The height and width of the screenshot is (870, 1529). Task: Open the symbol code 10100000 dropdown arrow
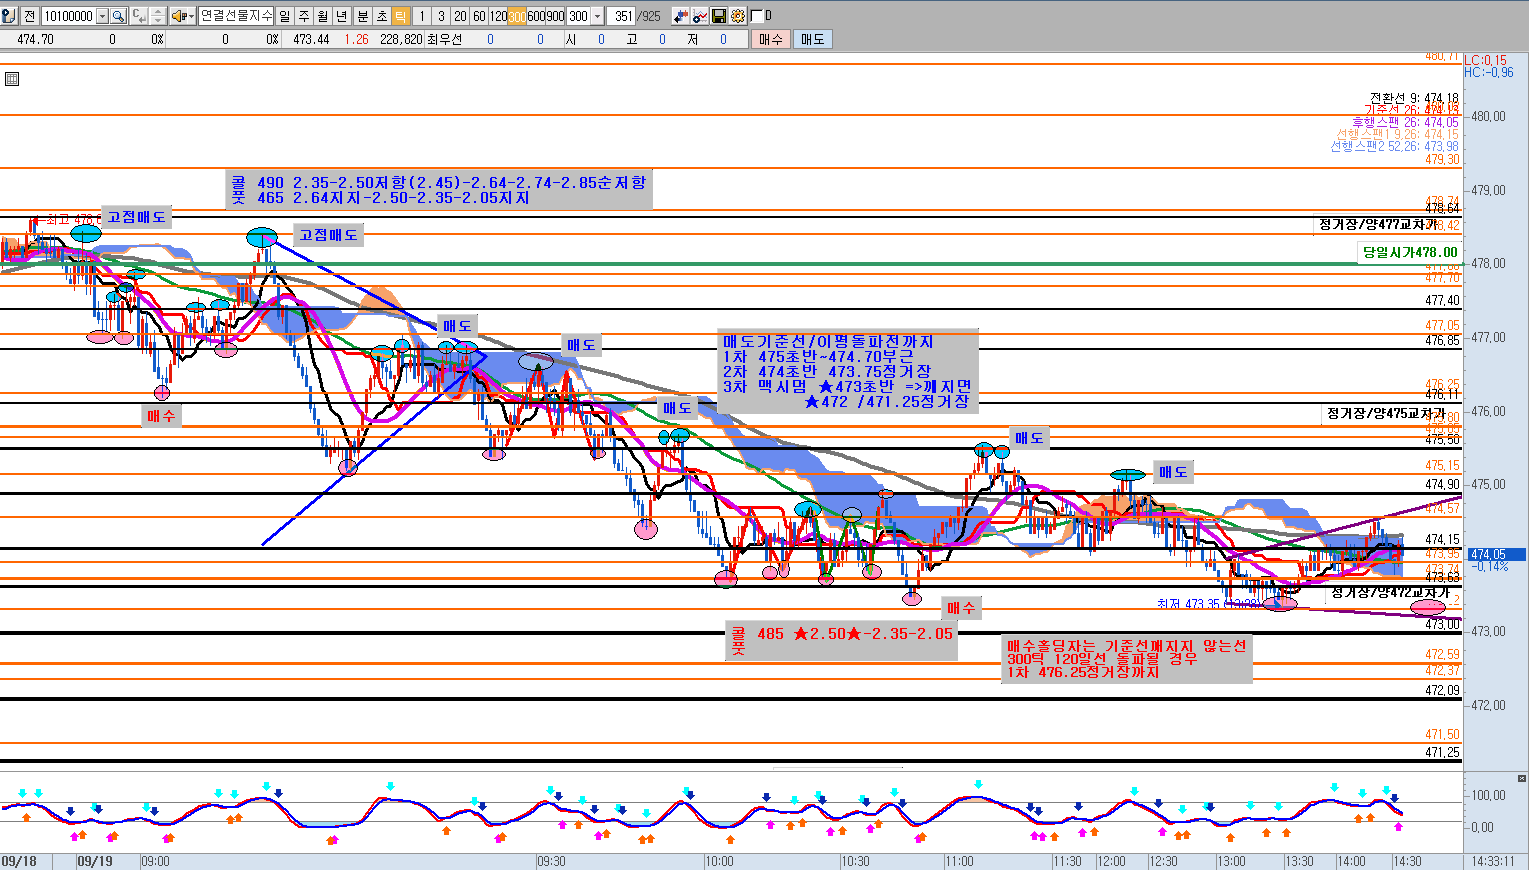point(102,16)
